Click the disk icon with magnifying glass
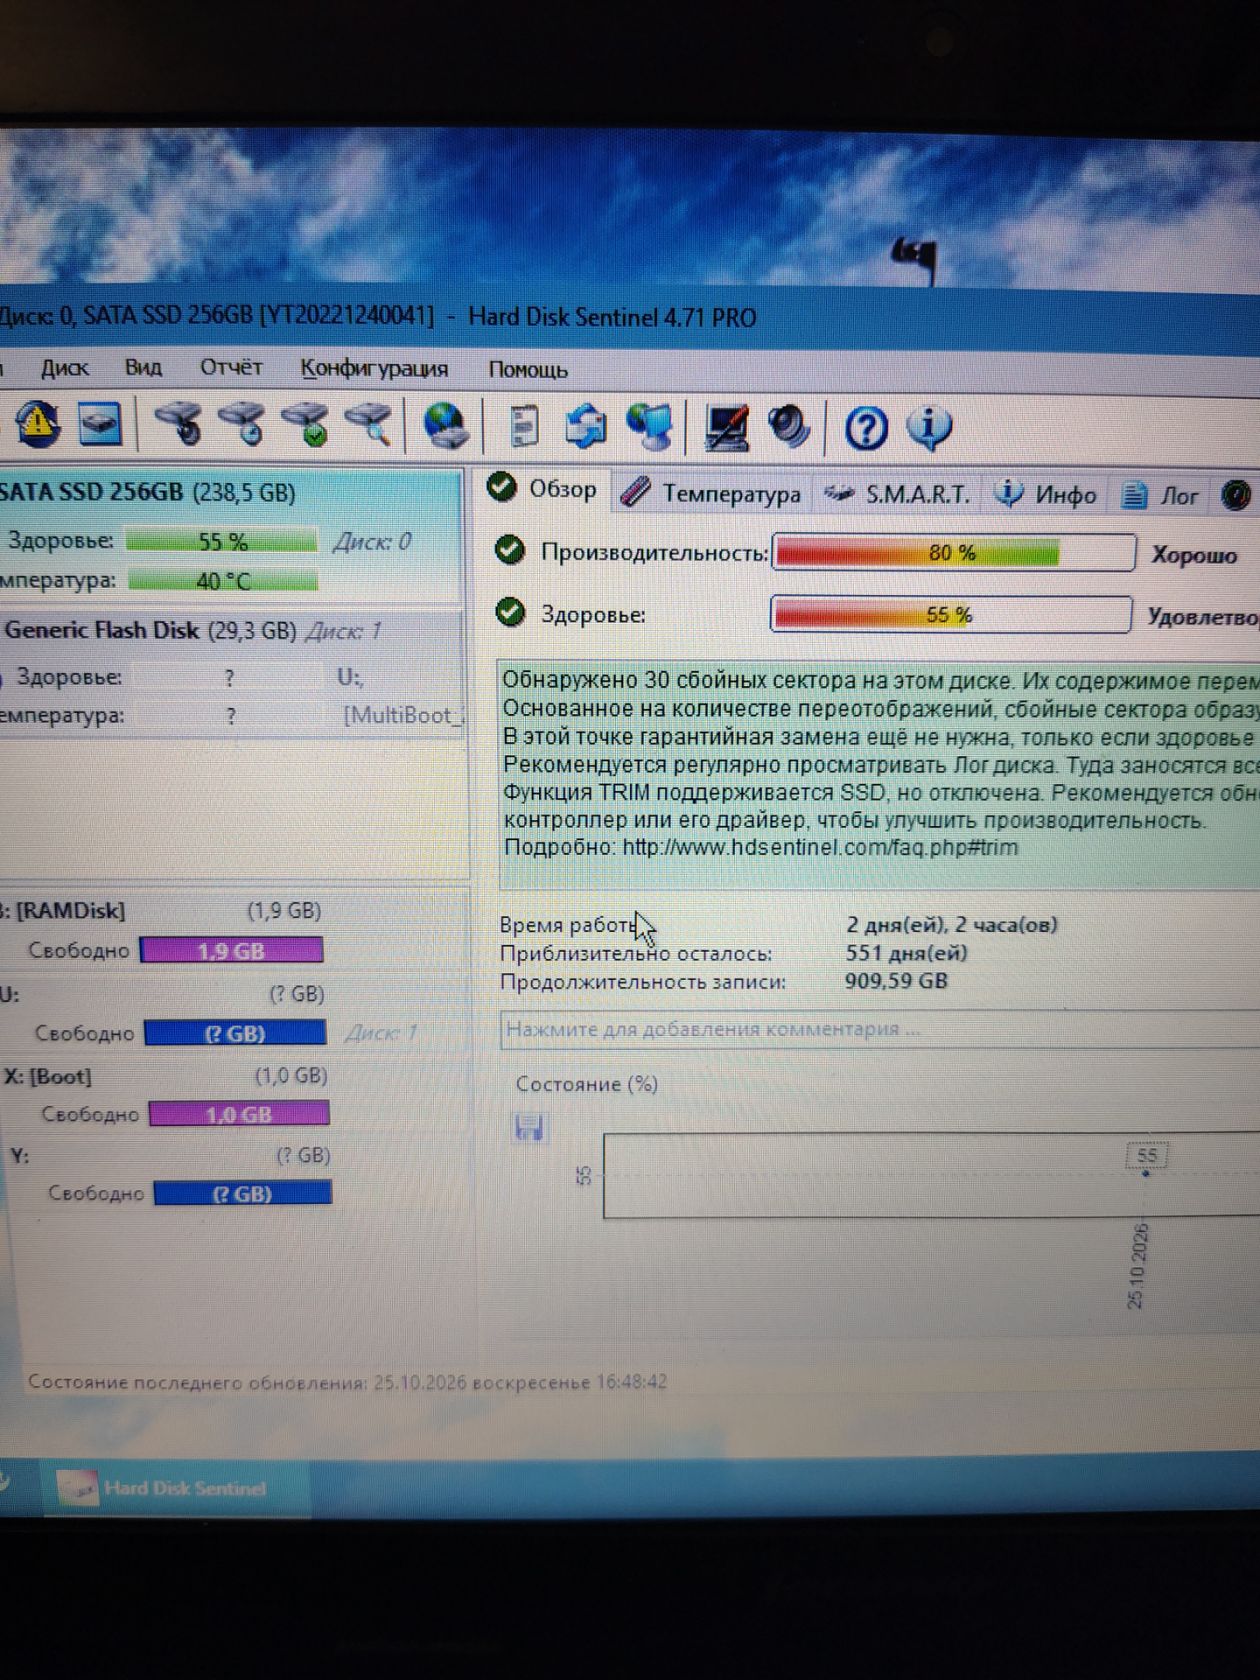Viewport: 1260px width, 1680px height. [368, 424]
